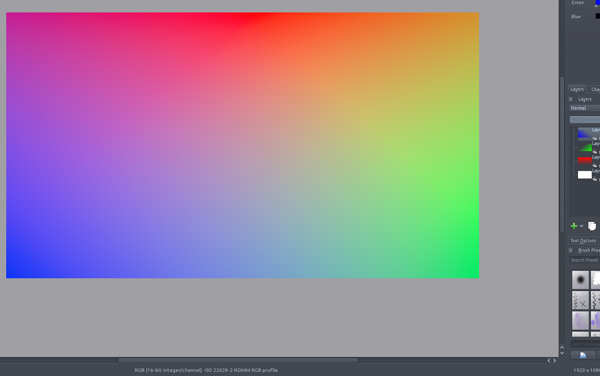Toggle visibility of the green layer
Screen dimensions: 600x376
click(x=594, y=152)
